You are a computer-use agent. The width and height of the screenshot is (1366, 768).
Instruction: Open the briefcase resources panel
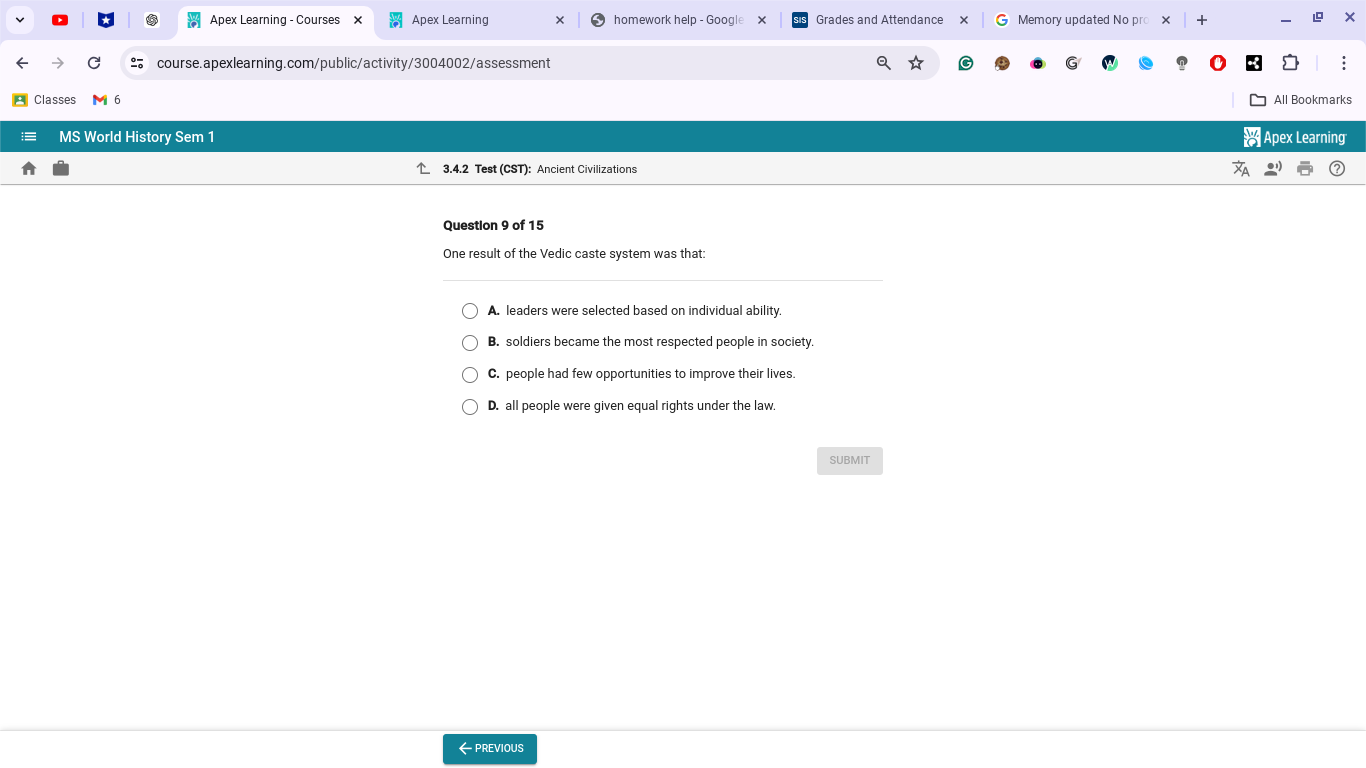pos(60,168)
